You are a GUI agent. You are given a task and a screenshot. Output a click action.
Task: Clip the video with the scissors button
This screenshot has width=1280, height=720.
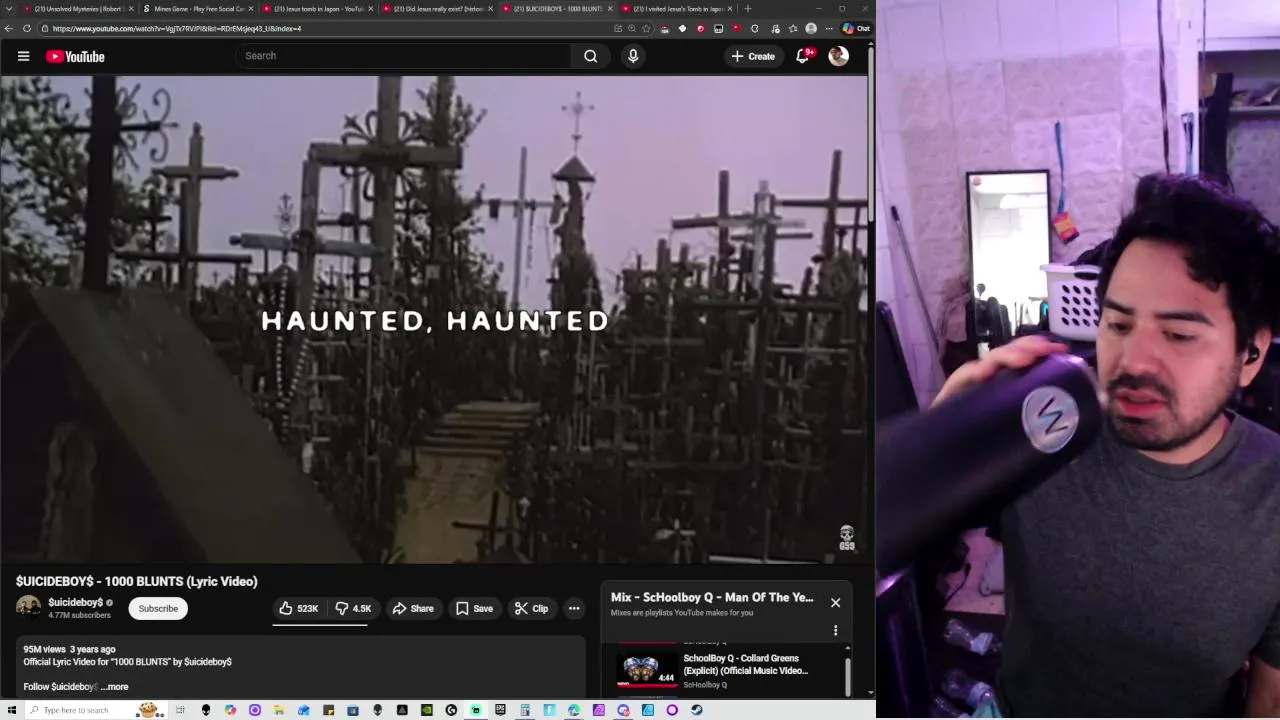531,608
